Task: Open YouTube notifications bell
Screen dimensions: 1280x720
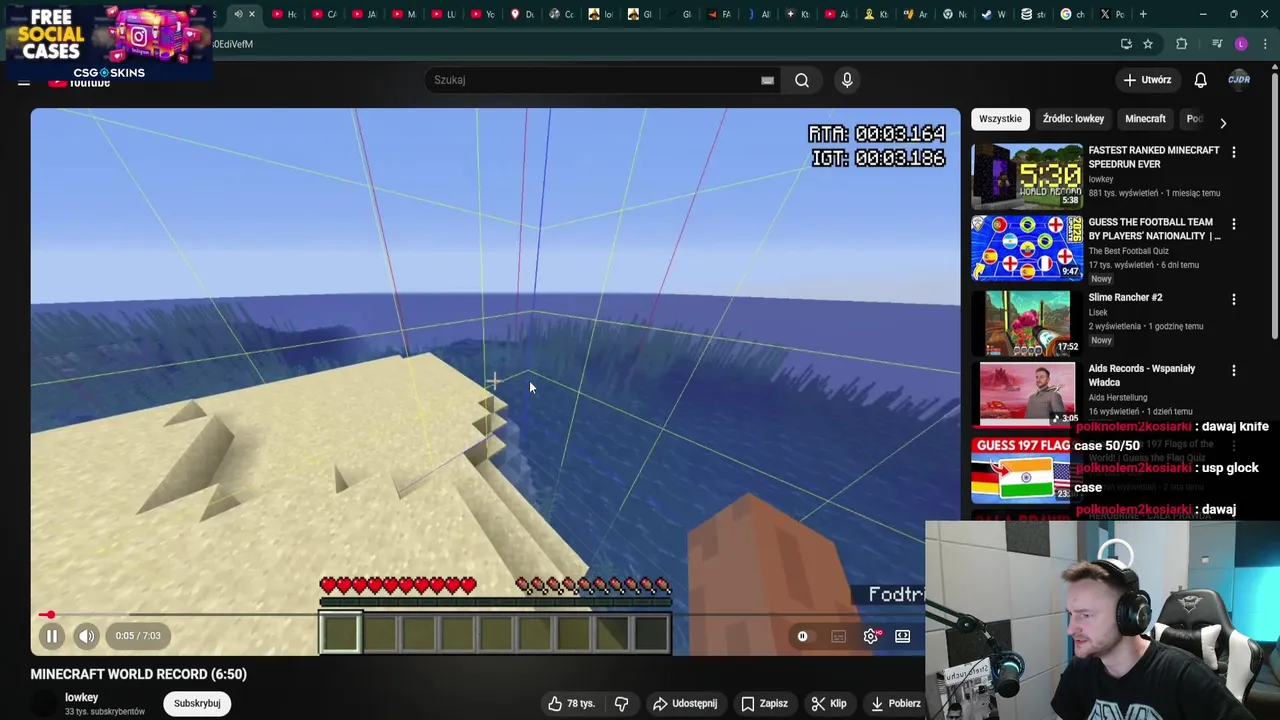Action: click(1200, 80)
